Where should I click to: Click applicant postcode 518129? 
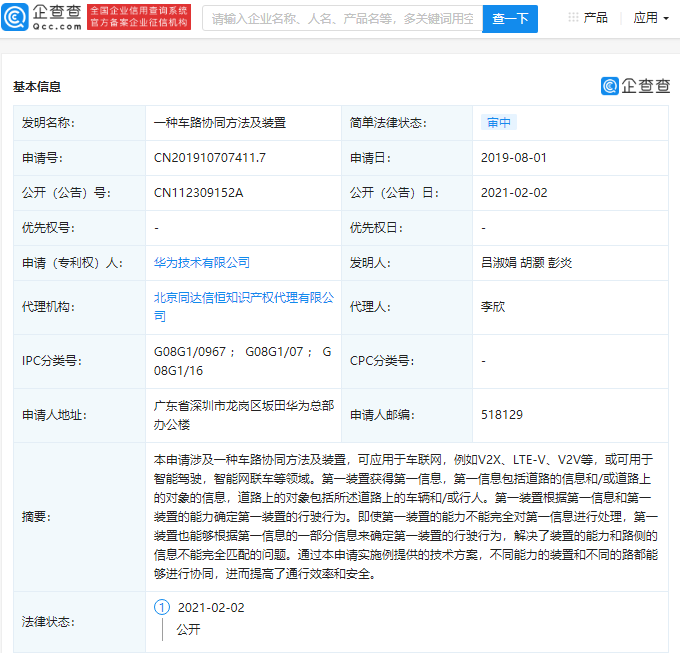[502, 415]
